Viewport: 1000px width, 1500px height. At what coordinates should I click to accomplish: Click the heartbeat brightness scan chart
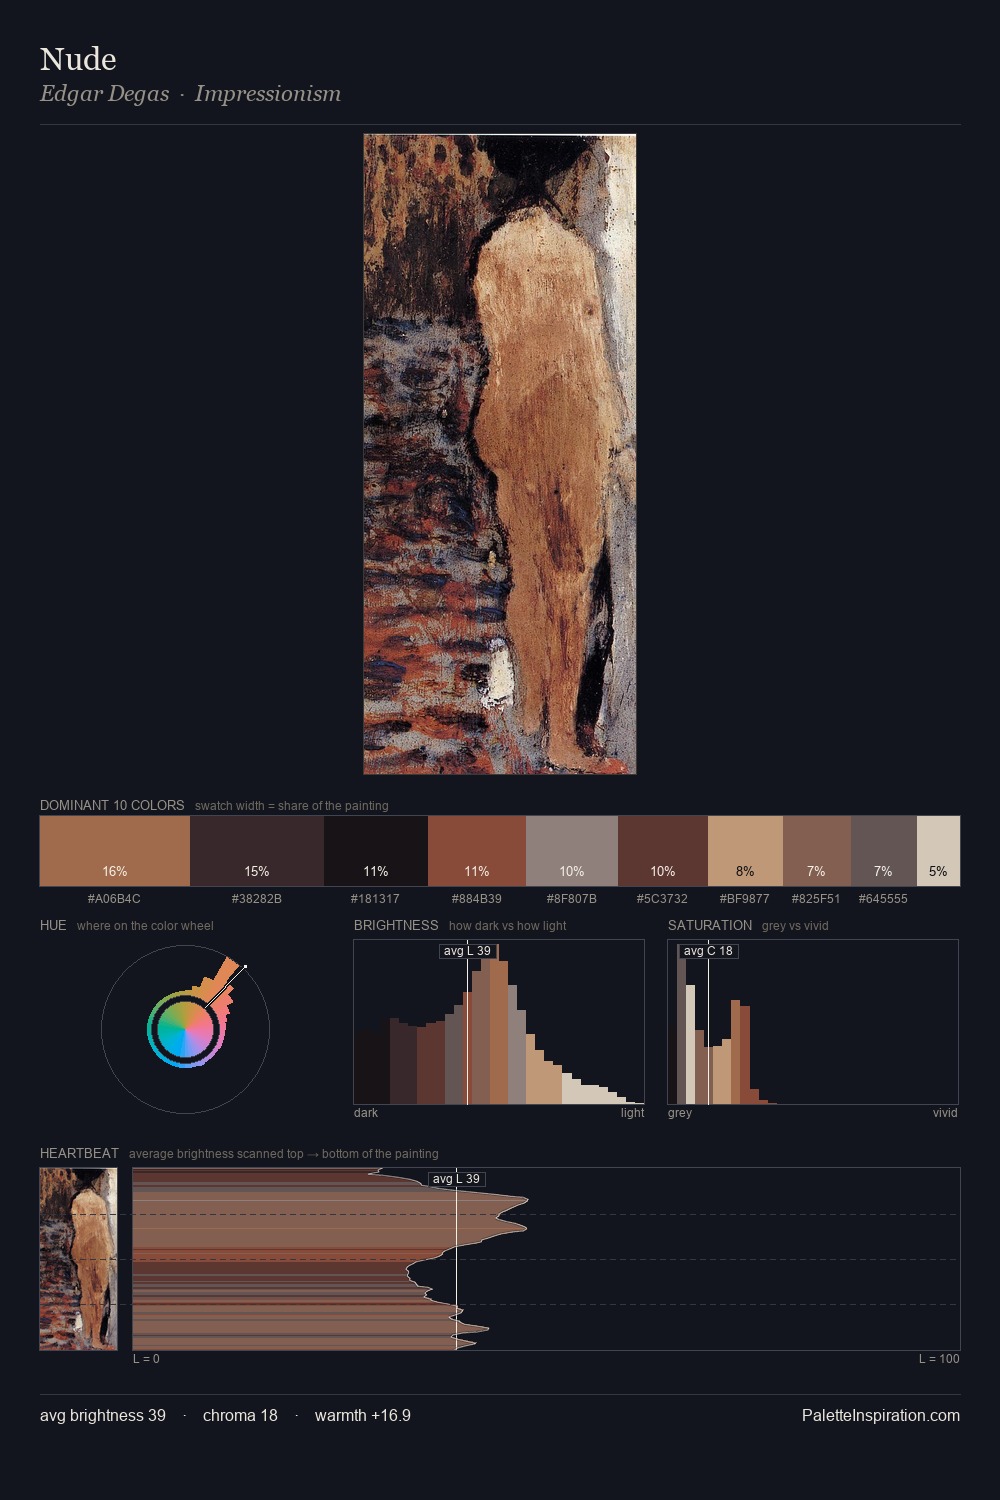point(546,1259)
